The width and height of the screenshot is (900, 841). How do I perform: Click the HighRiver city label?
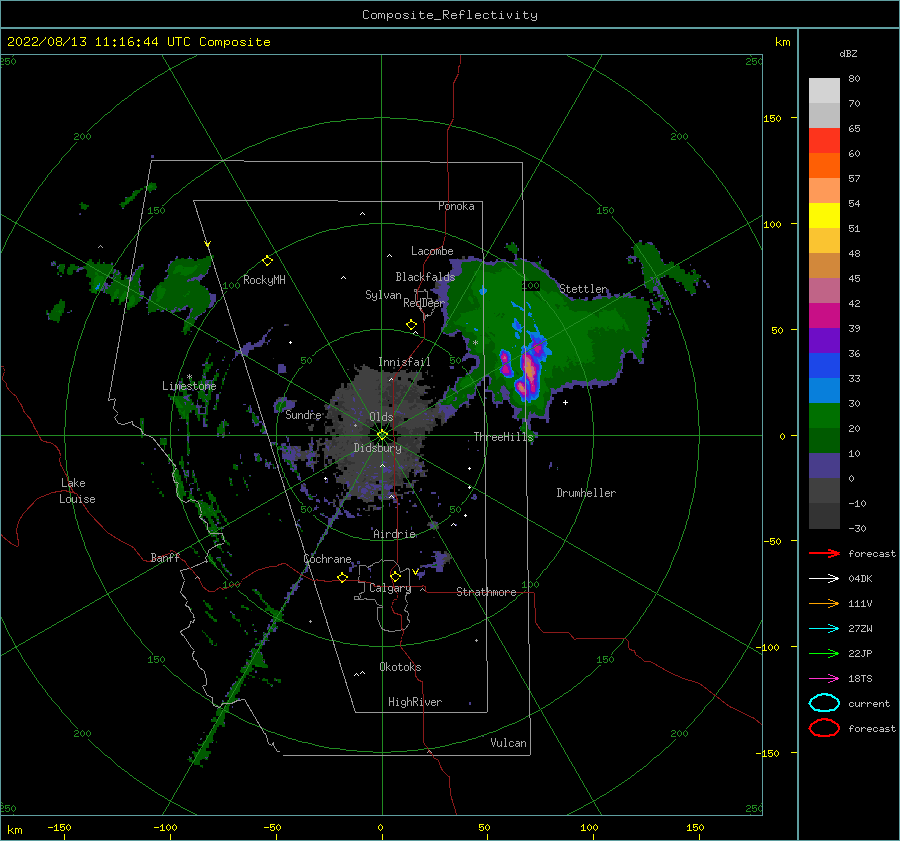click(415, 702)
